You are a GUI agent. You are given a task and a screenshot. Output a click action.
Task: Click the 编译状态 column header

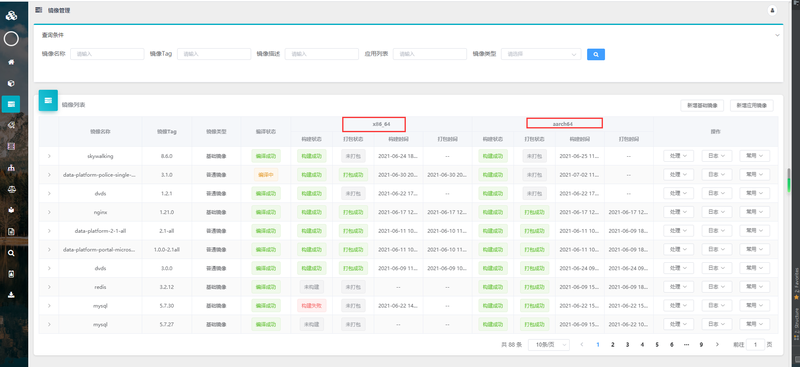(266, 131)
